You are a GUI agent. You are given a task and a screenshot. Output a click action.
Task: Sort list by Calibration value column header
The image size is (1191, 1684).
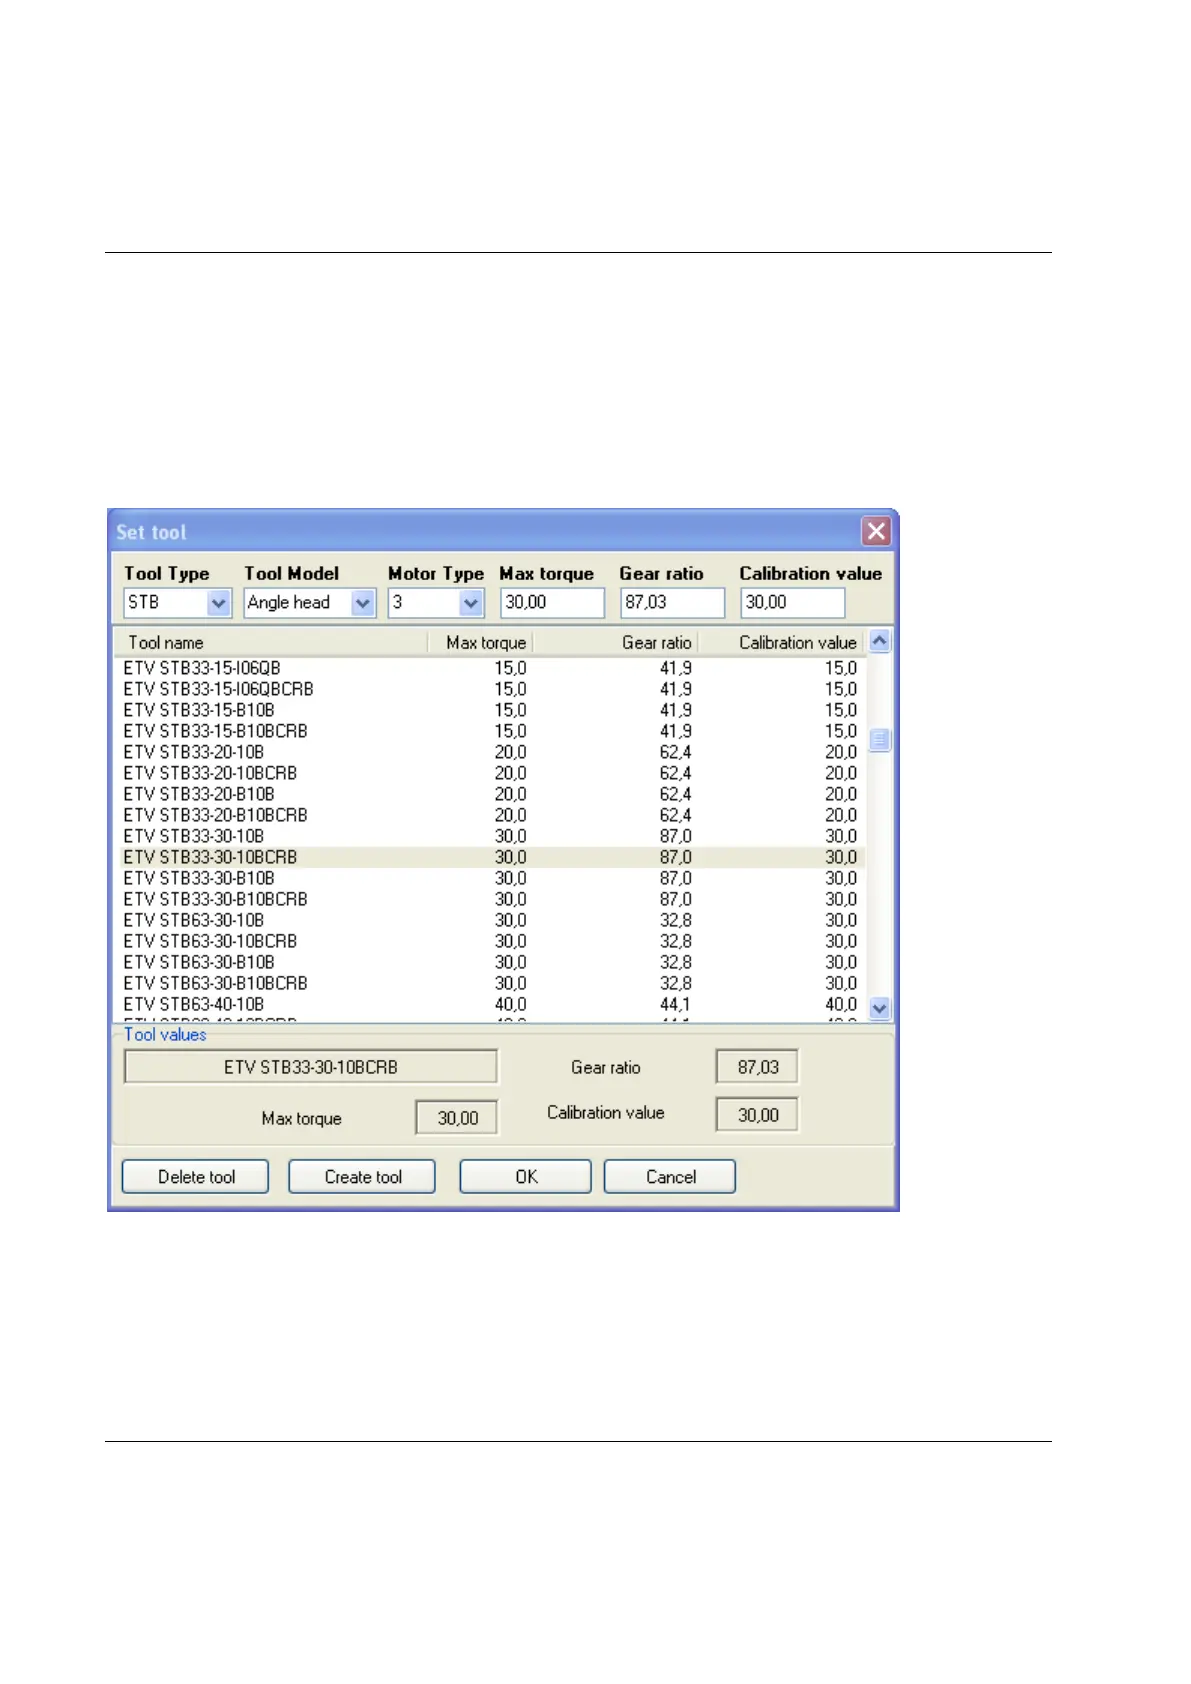781,643
